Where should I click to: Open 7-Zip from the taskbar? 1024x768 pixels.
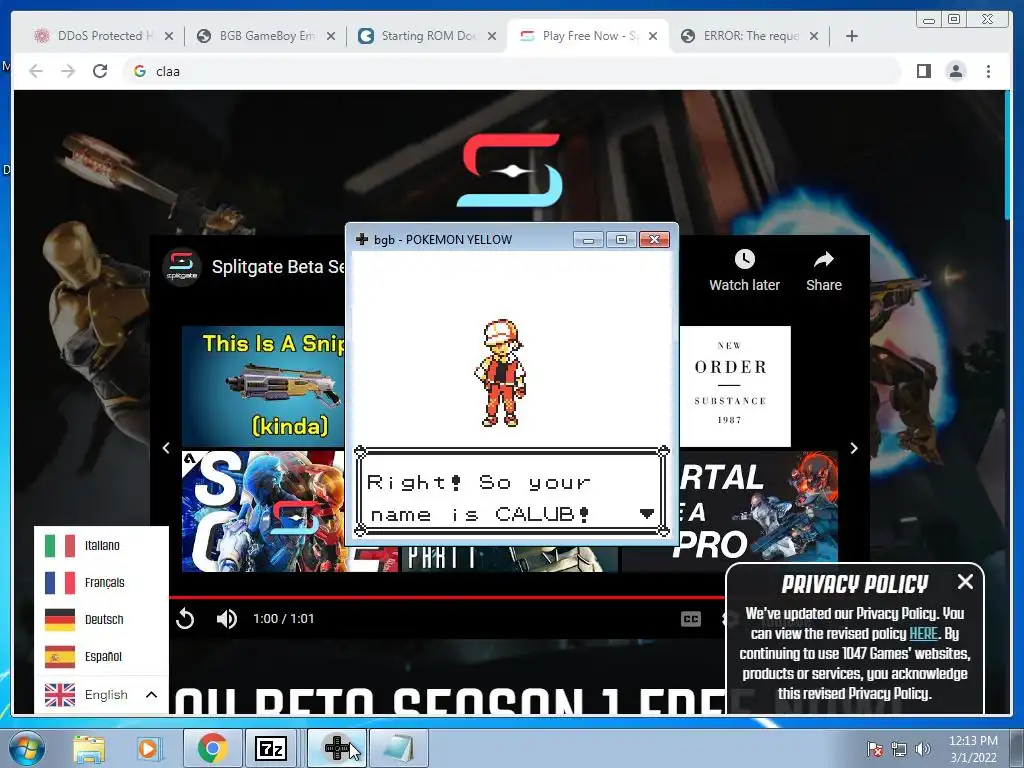pos(271,748)
